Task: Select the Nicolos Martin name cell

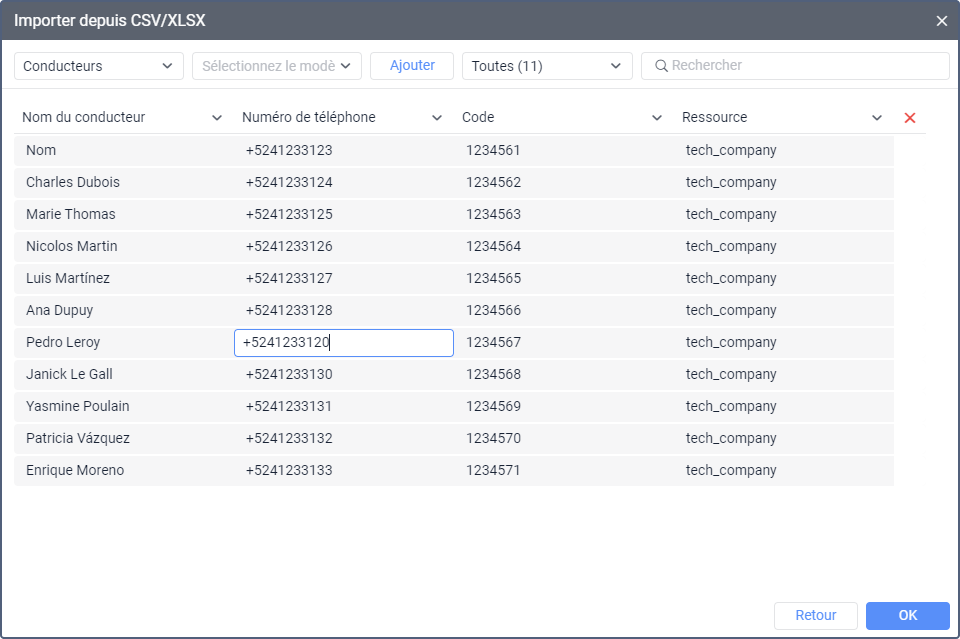Action: pyautogui.click(x=72, y=246)
